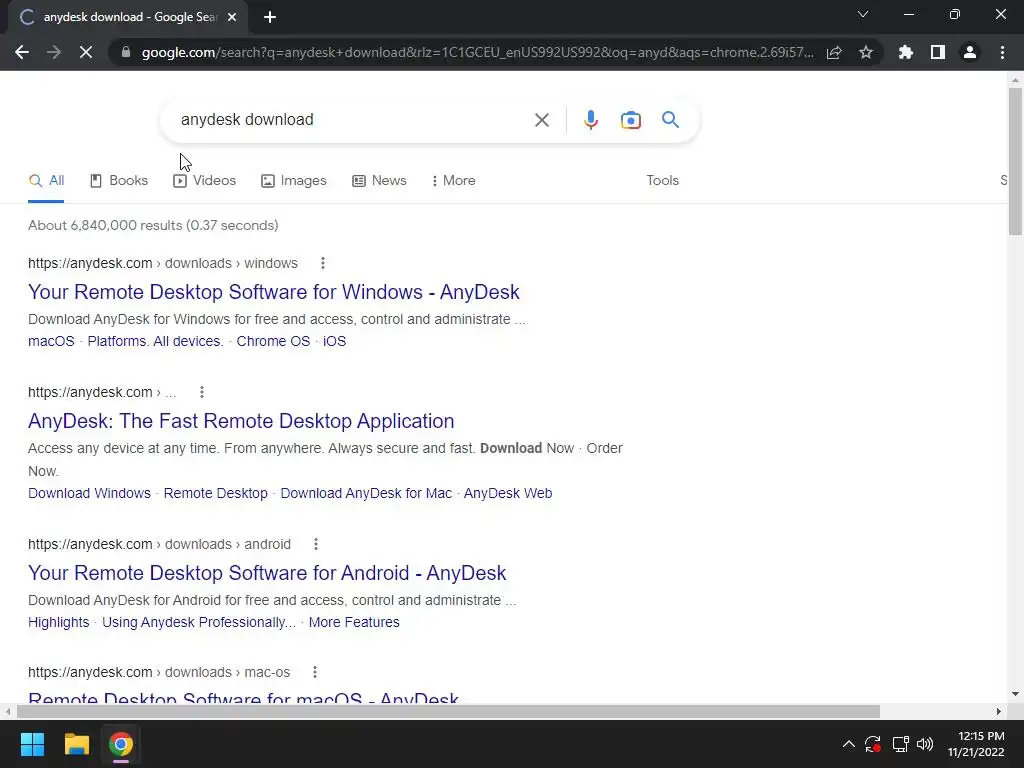Follow the More Features sitelink
This screenshot has height=768, width=1024.
click(x=354, y=622)
